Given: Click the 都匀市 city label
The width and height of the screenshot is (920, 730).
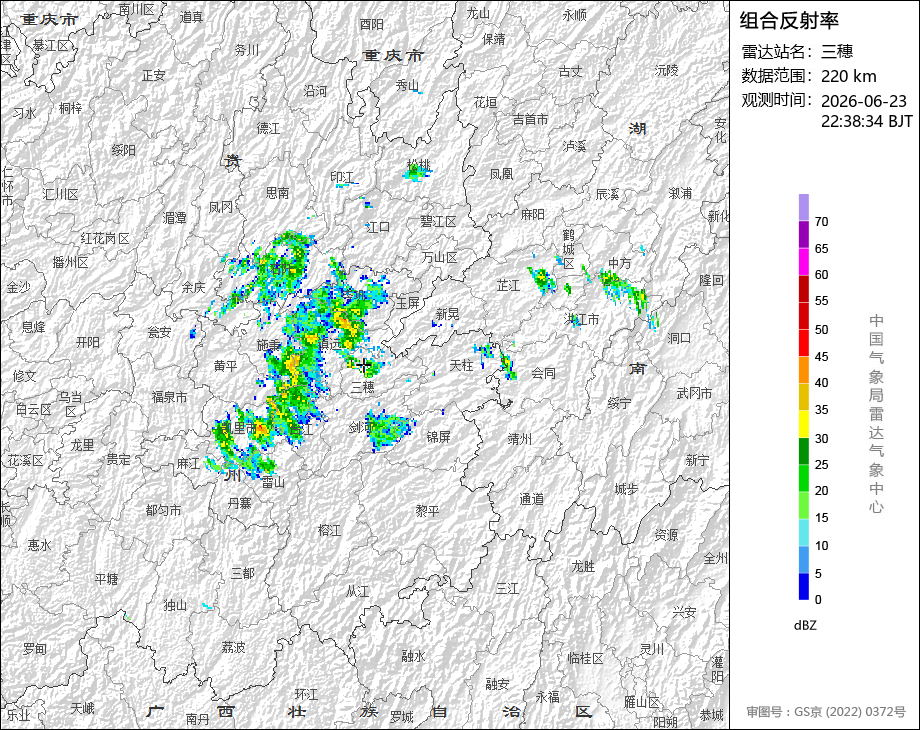Looking at the screenshot, I should [163, 510].
